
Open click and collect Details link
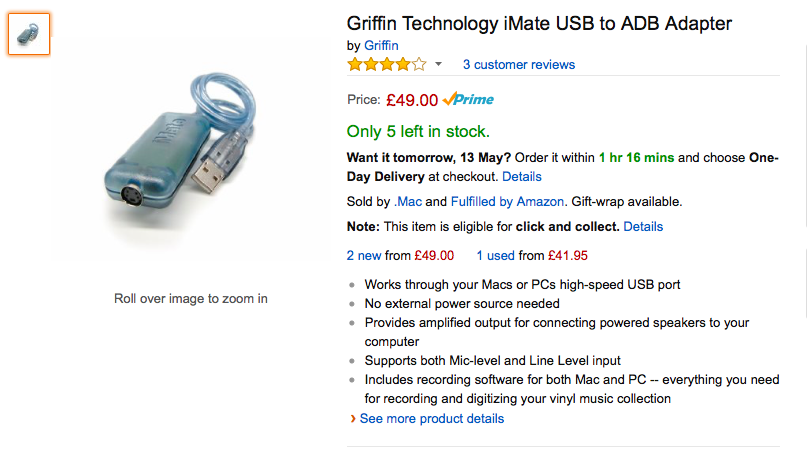click(x=643, y=227)
